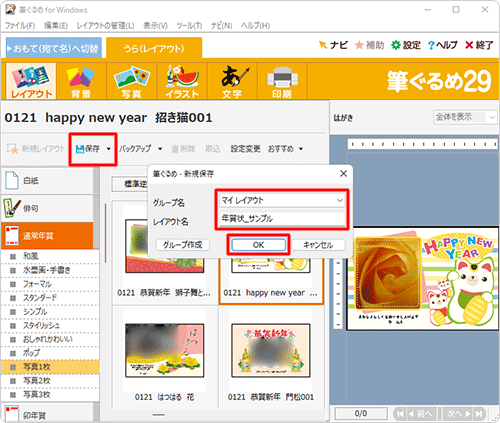Expand the 保存 dropdown arrow
Image resolution: width=500 pixels, height=423 pixels.
[x=109, y=149]
